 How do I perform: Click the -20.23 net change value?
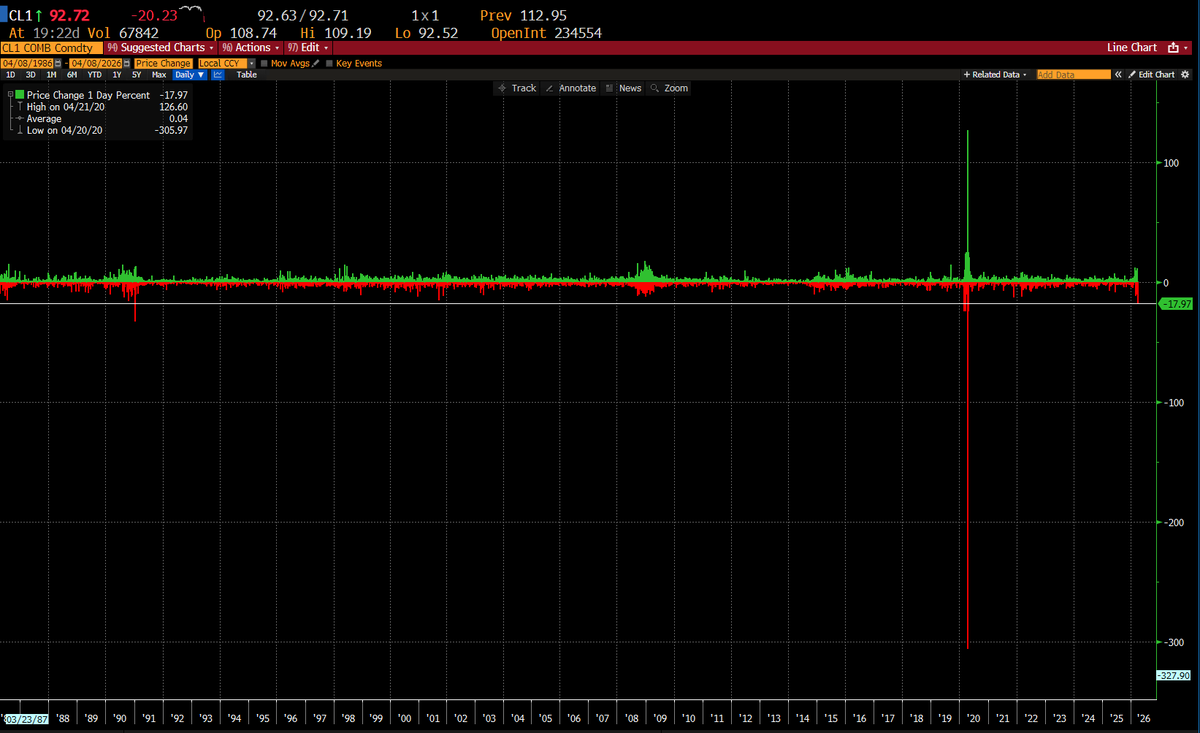(155, 15)
